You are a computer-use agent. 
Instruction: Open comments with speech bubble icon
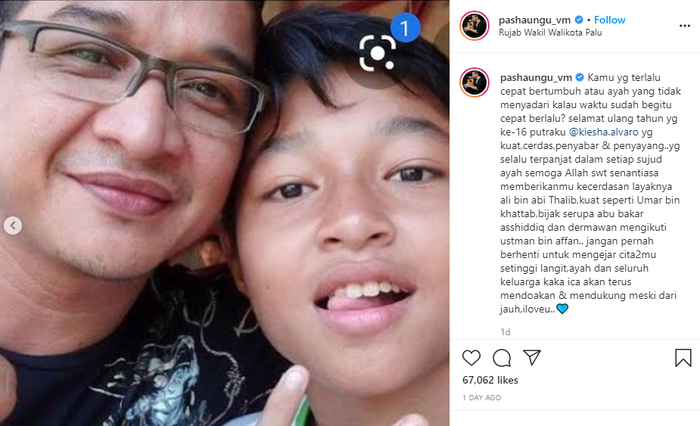502,358
